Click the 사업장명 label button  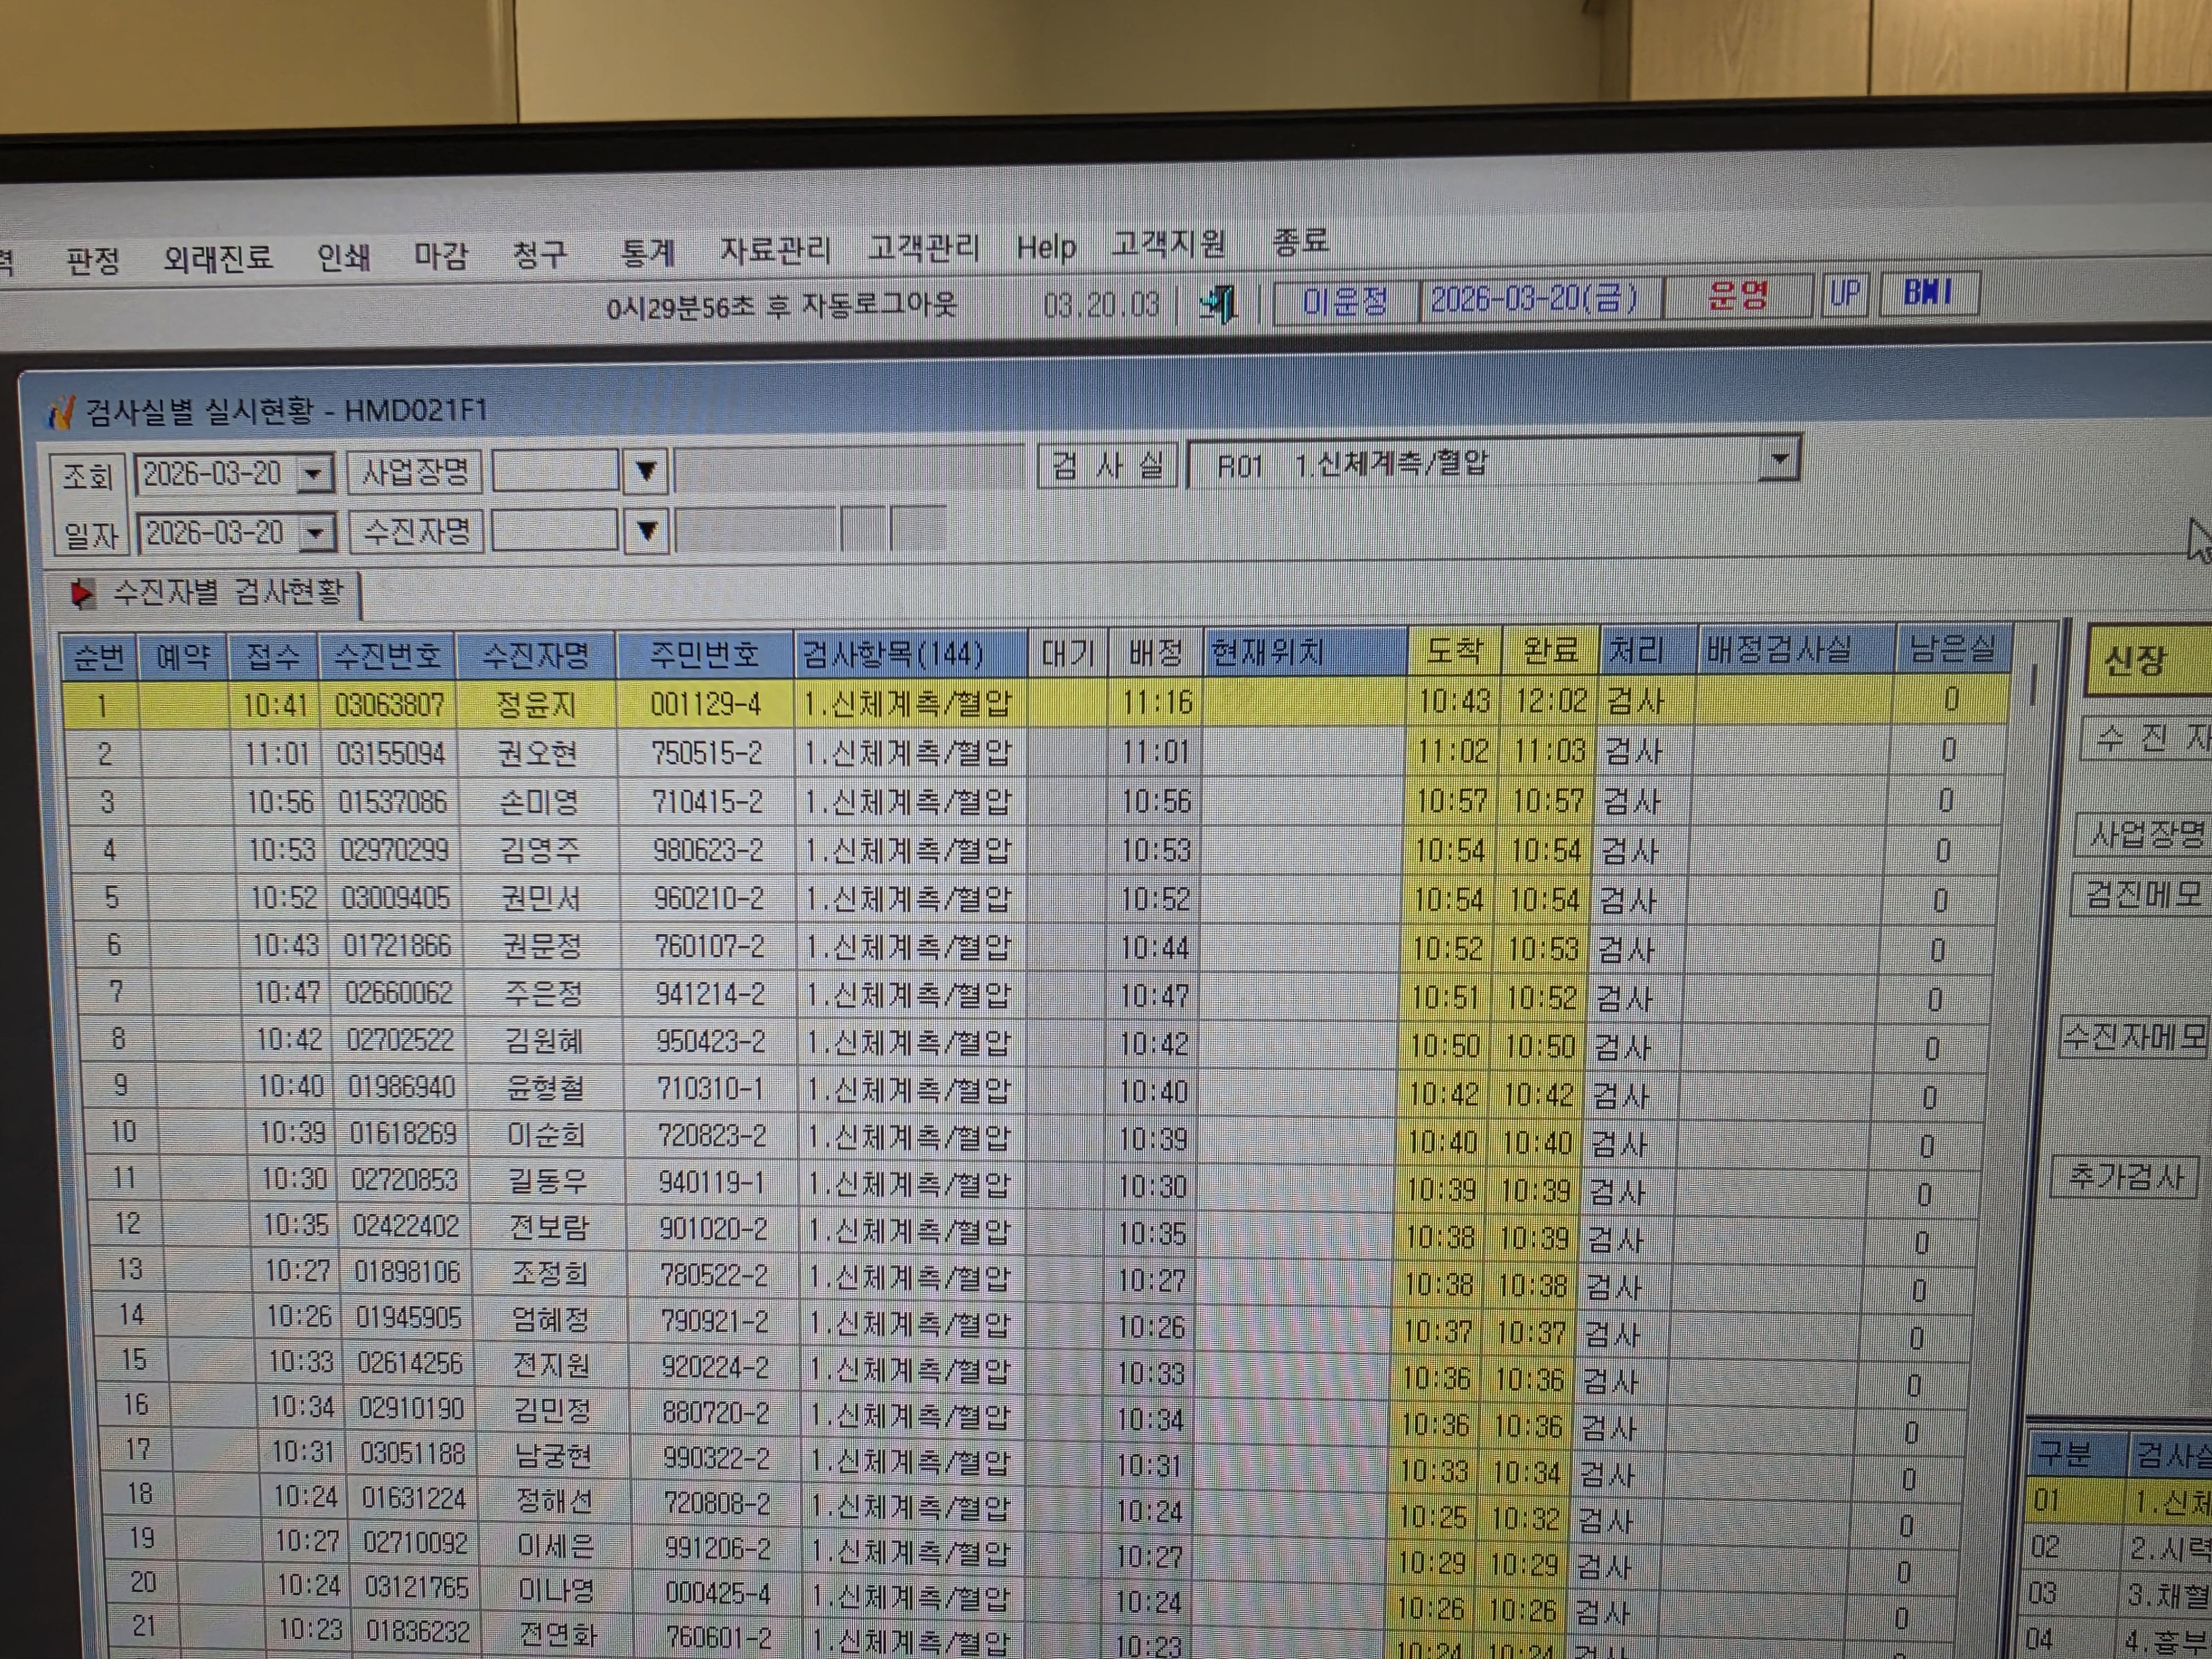pyautogui.click(x=415, y=472)
